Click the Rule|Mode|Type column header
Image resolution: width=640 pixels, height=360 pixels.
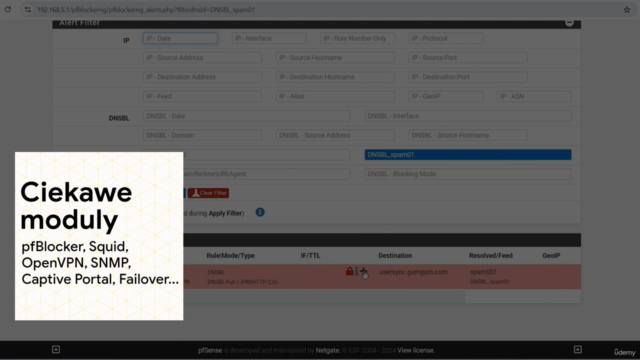point(230,256)
